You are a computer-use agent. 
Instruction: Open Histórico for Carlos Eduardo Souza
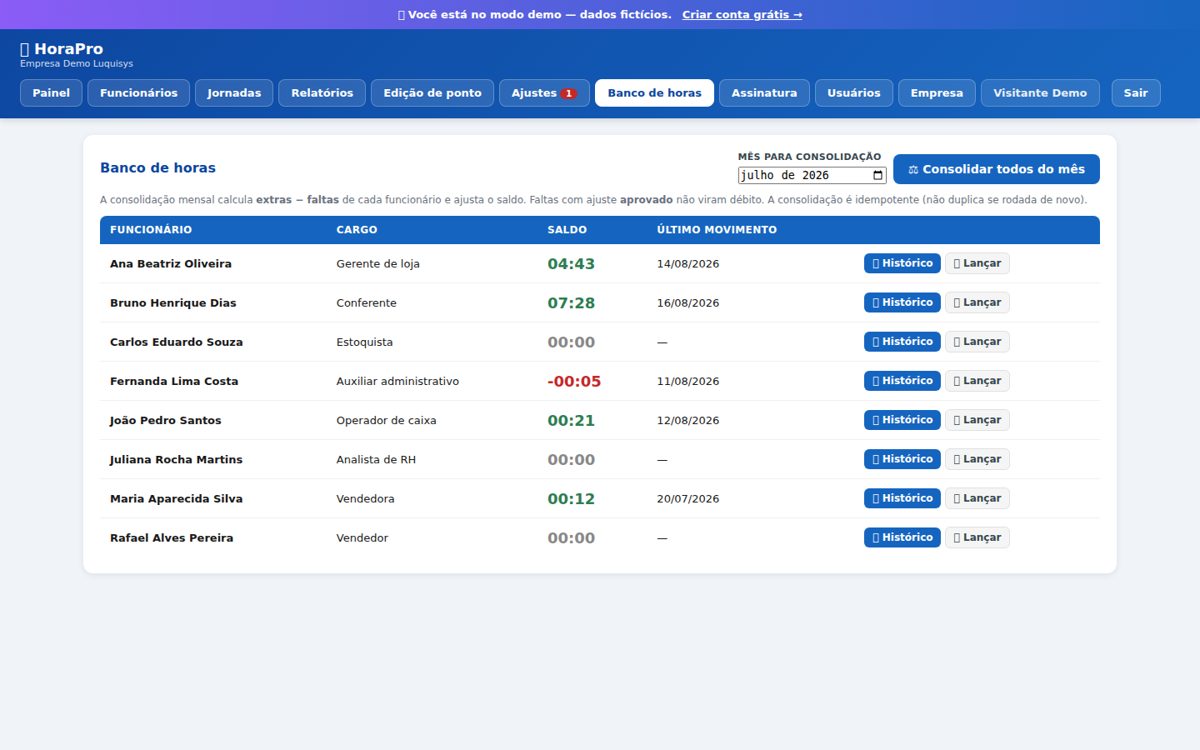click(x=902, y=341)
